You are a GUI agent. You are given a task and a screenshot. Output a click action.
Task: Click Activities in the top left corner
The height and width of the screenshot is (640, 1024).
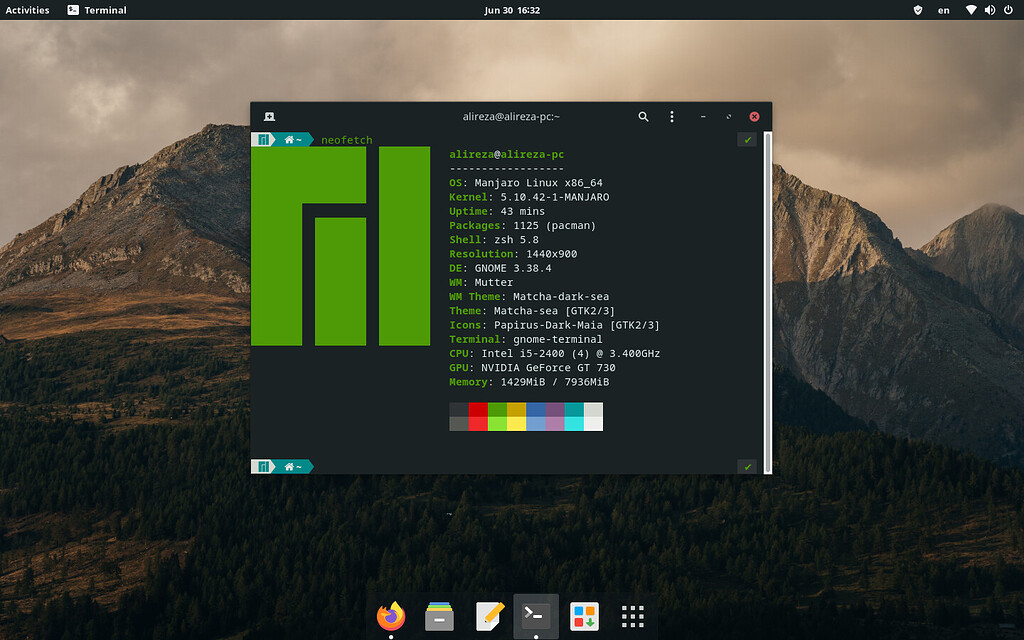(27, 10)
